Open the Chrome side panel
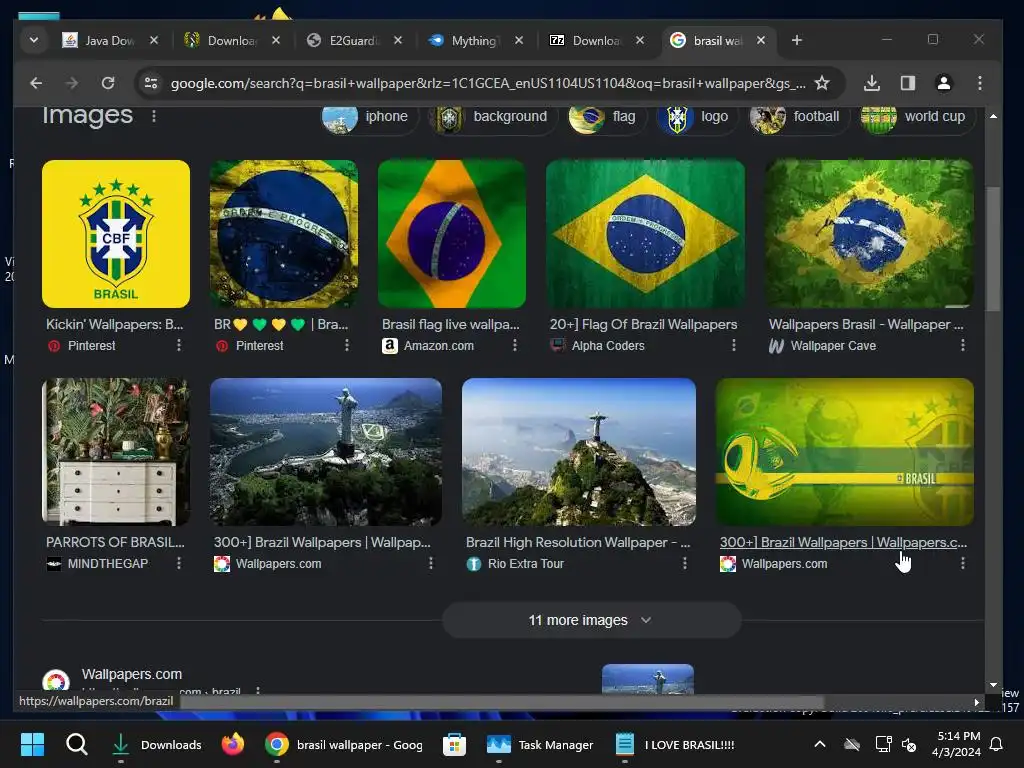 pos(908,83)
